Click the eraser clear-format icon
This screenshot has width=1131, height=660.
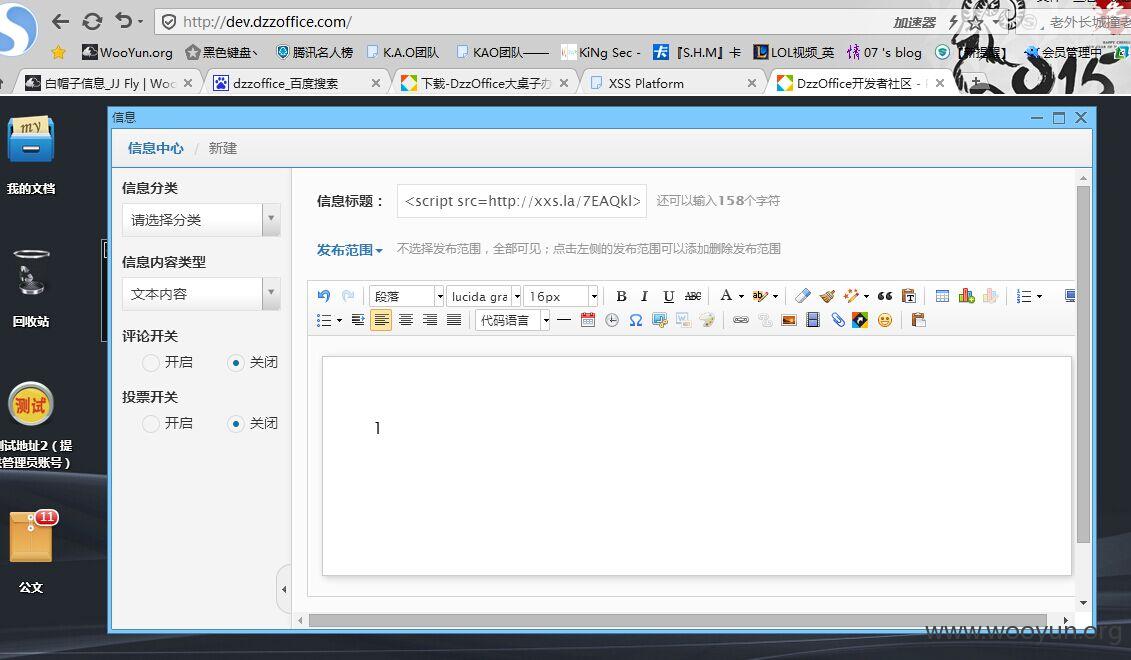tap(803, 296)
